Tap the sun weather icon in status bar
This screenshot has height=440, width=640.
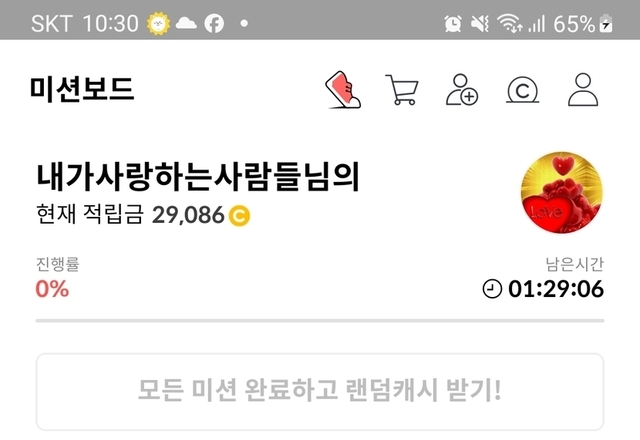(x=158, y=23)
